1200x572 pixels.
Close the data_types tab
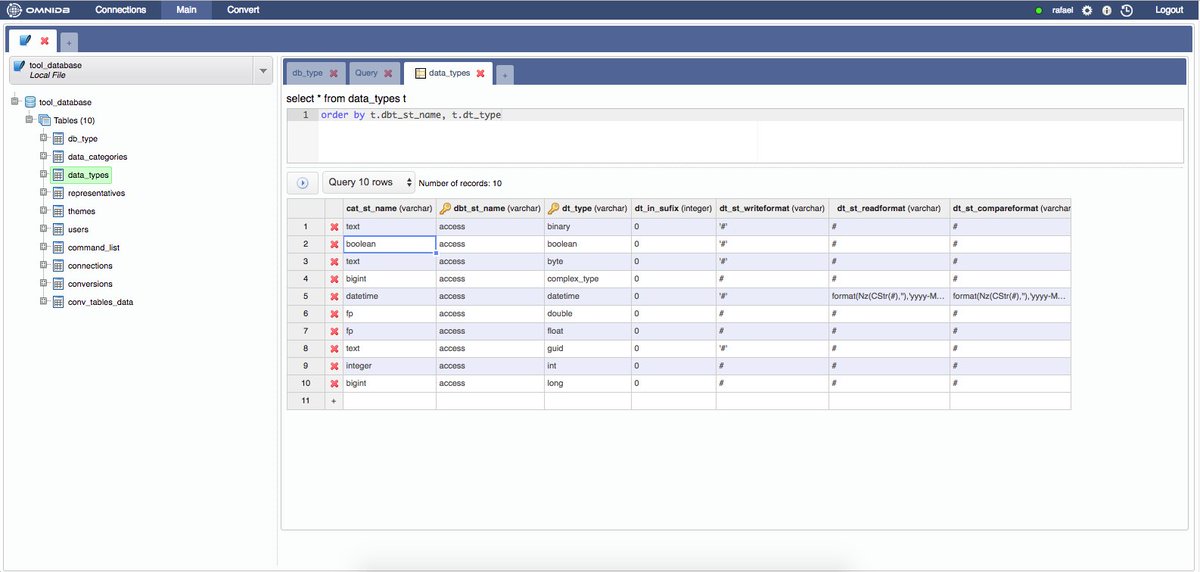(481, 73)
